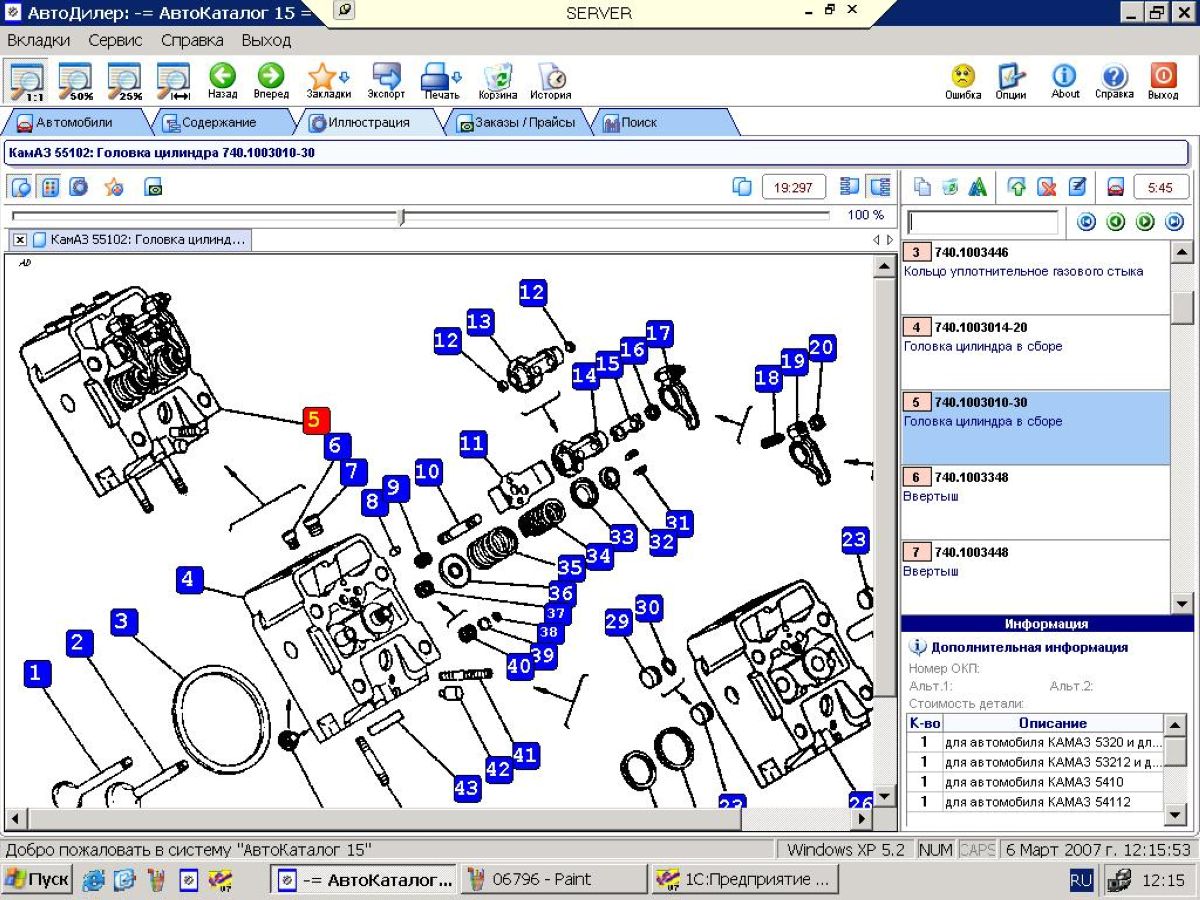Click the blue gear illustration icon
1200x900 pixels.
click(79, 187)
